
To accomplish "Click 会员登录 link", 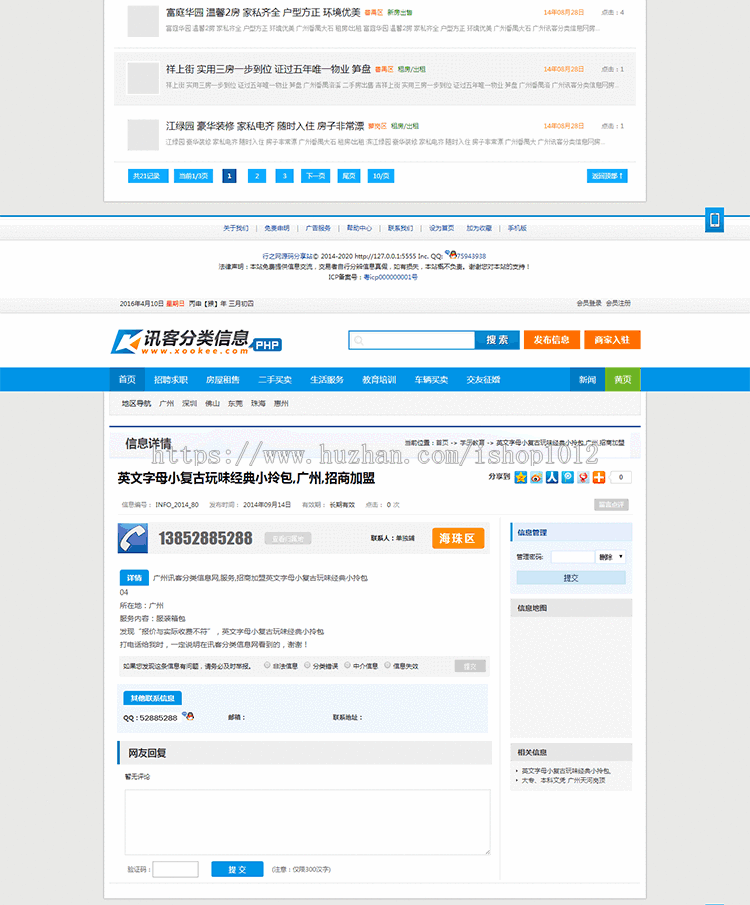I will [588, 303].
